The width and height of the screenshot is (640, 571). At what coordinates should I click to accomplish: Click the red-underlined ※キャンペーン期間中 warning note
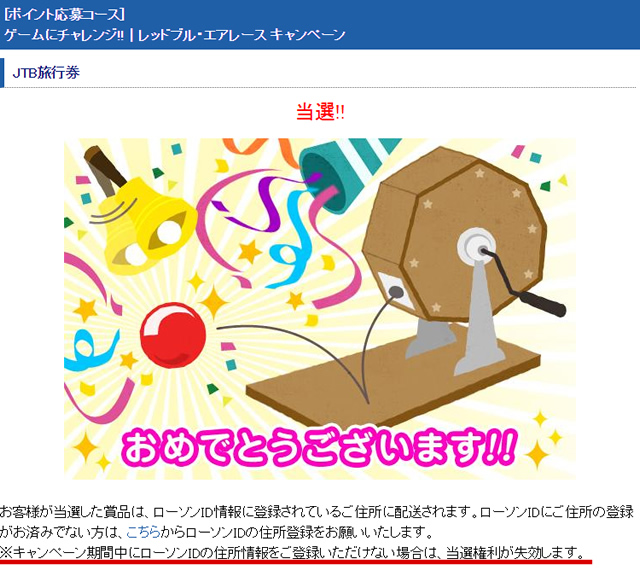pos(293,553)
